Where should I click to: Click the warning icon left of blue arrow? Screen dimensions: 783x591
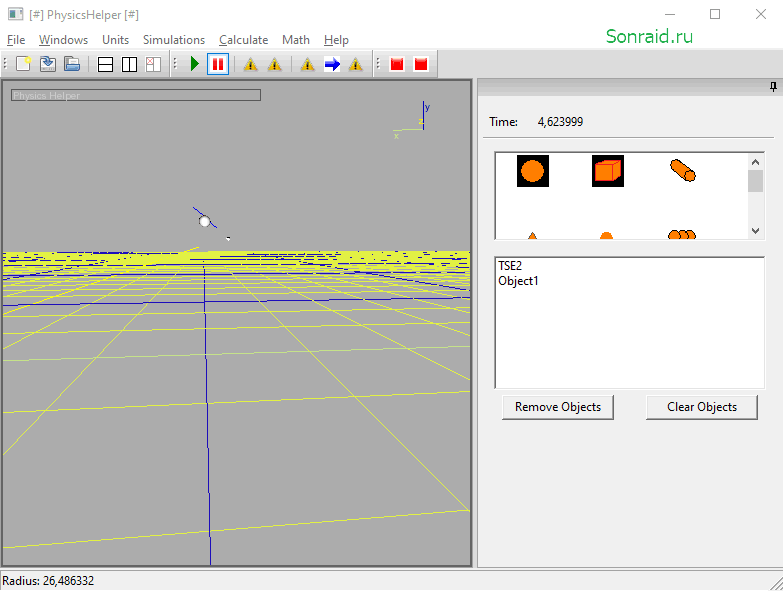pyautogui.click(x=307, y=64)
